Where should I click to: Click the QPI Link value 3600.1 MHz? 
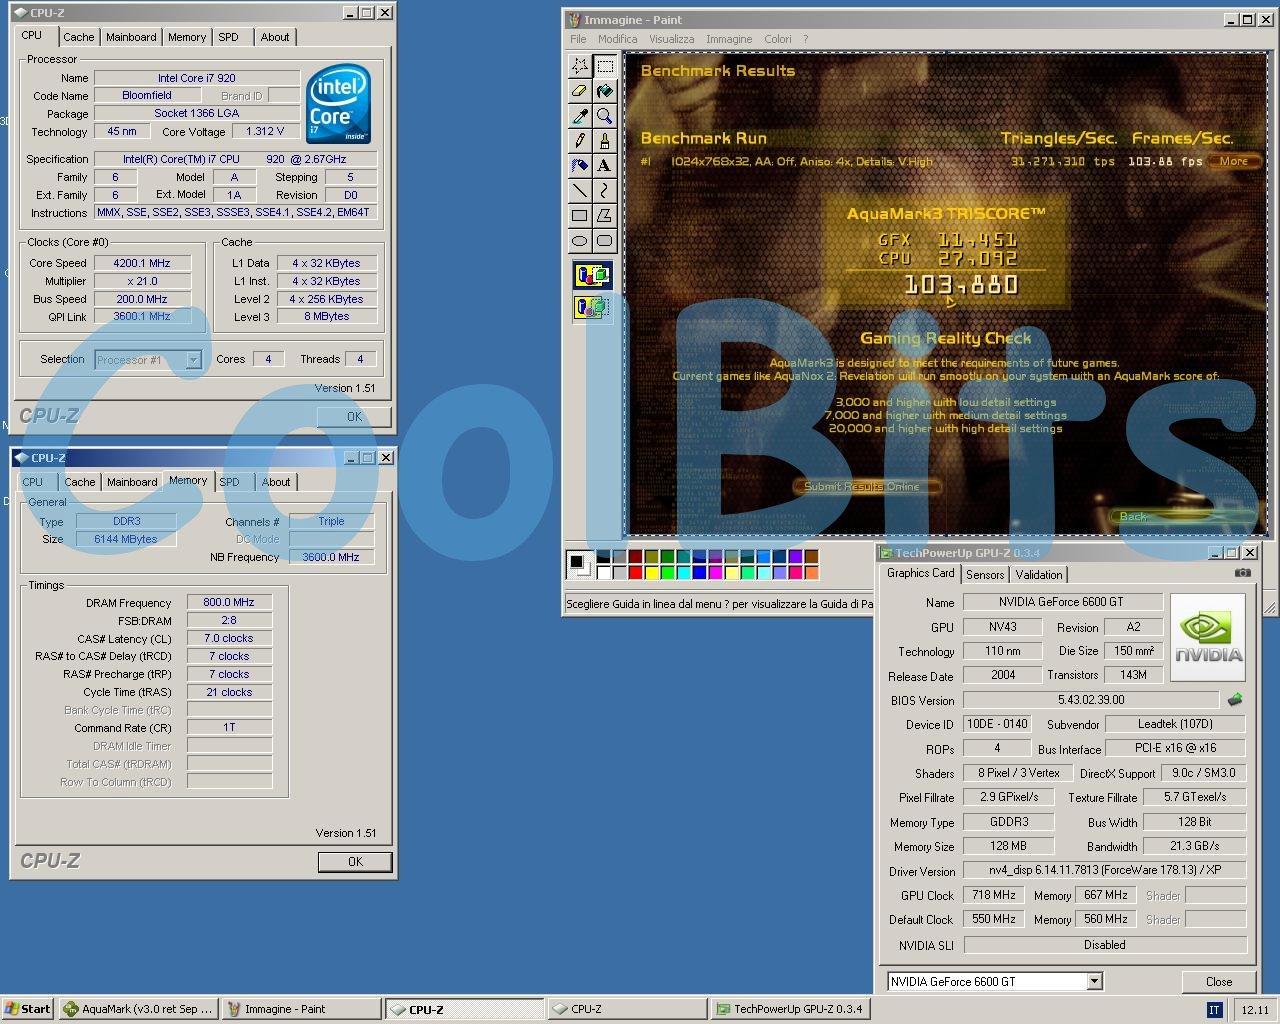142,316
